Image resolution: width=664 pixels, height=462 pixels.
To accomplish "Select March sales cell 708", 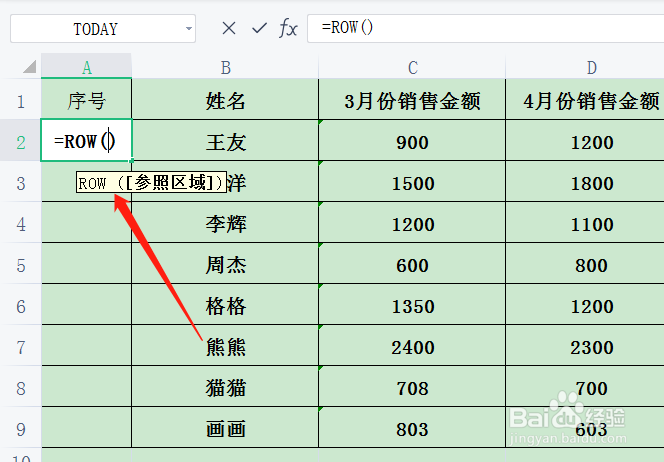I will (412, 388).
